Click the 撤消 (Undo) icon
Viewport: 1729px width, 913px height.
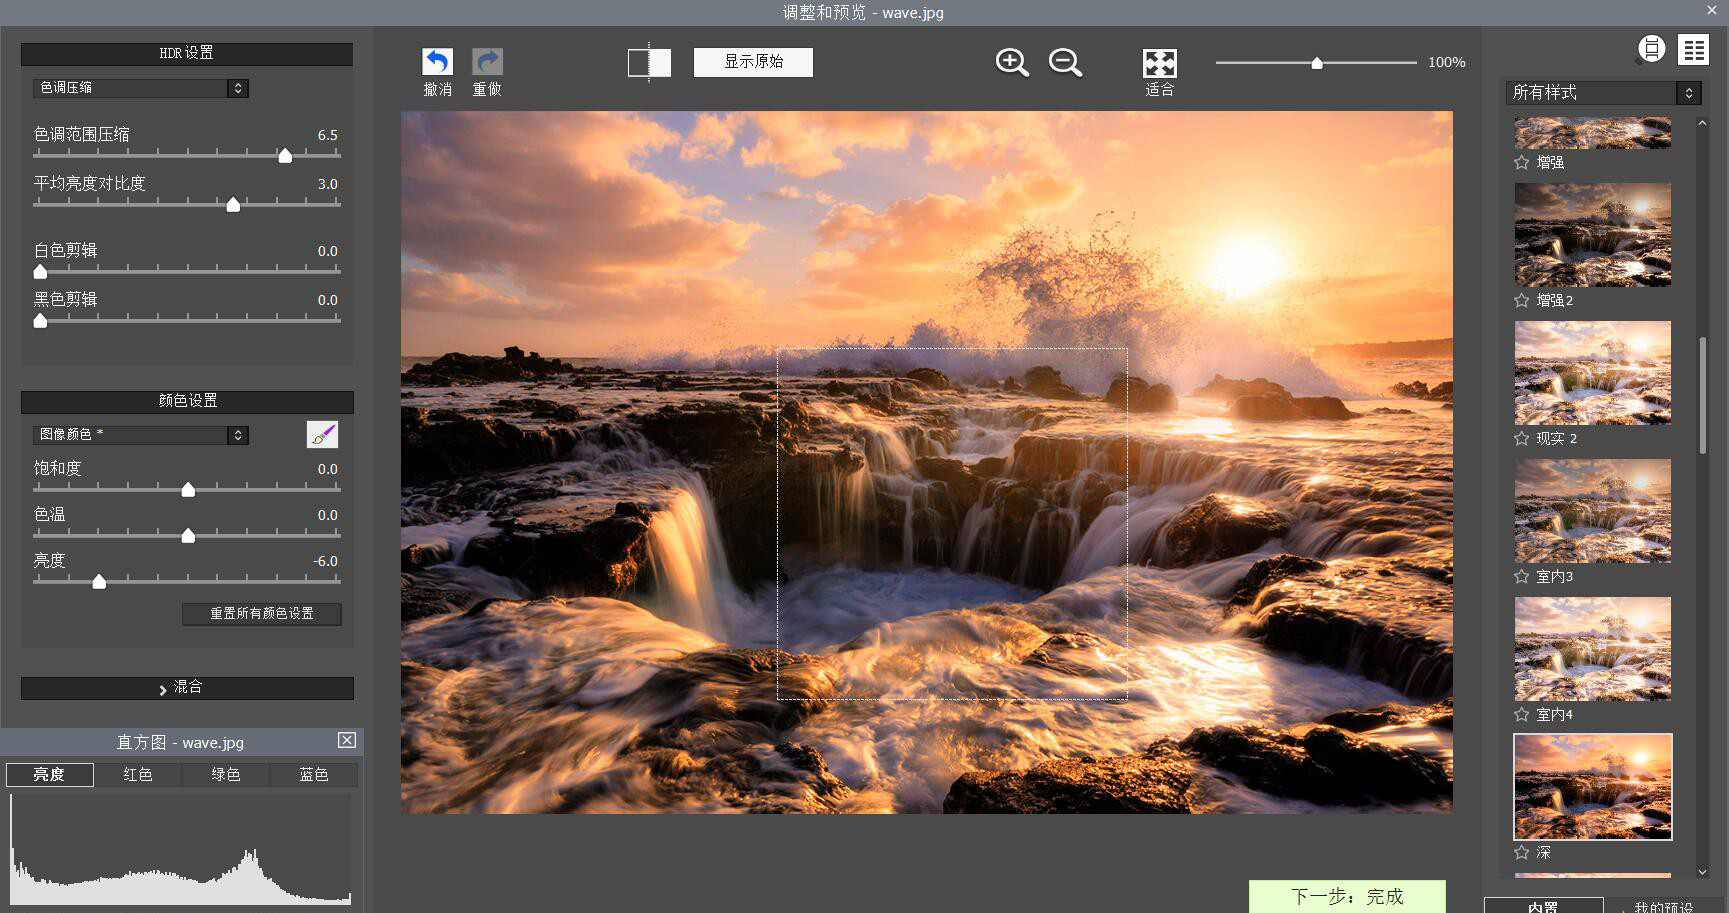[437, 60]
